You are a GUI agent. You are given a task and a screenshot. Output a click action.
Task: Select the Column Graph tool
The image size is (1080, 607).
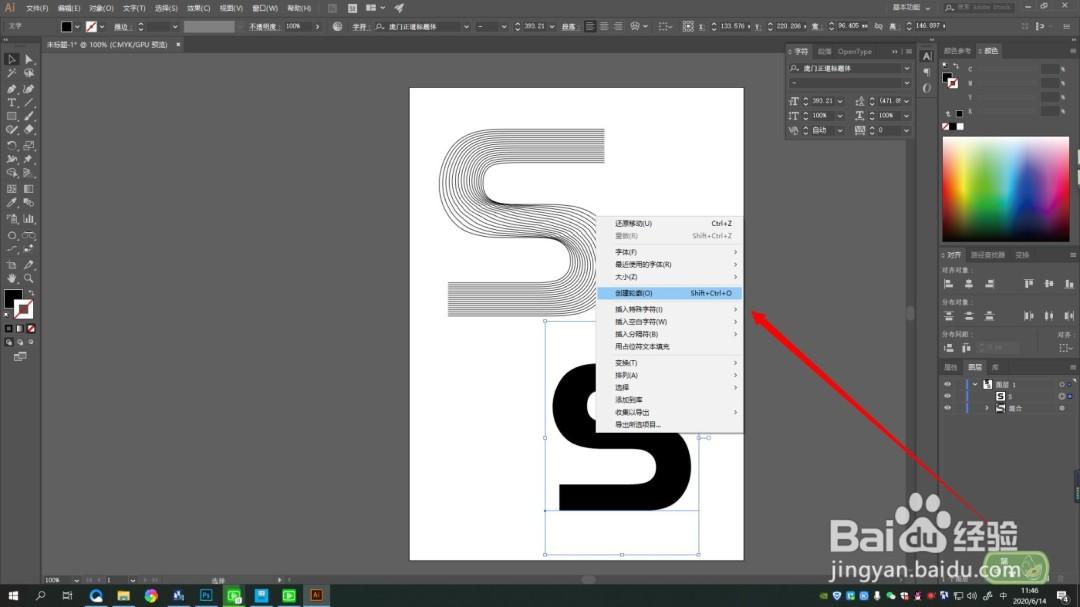[29, 219]
